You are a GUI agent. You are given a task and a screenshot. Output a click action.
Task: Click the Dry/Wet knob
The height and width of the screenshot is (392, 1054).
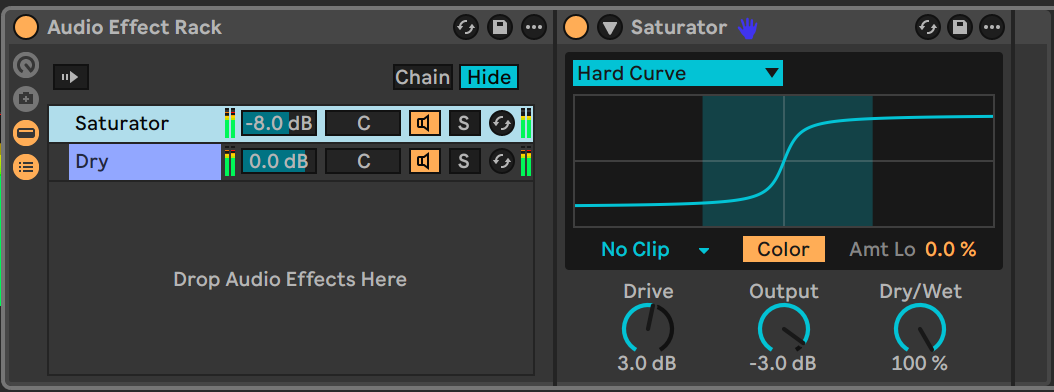click(920, 328)
